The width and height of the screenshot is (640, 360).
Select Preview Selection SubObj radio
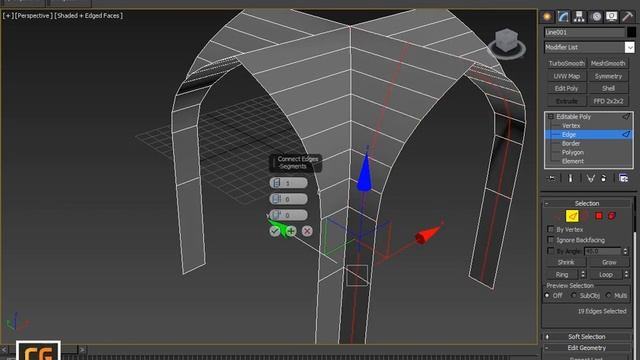pyautogui.click(x=574, y=295)
